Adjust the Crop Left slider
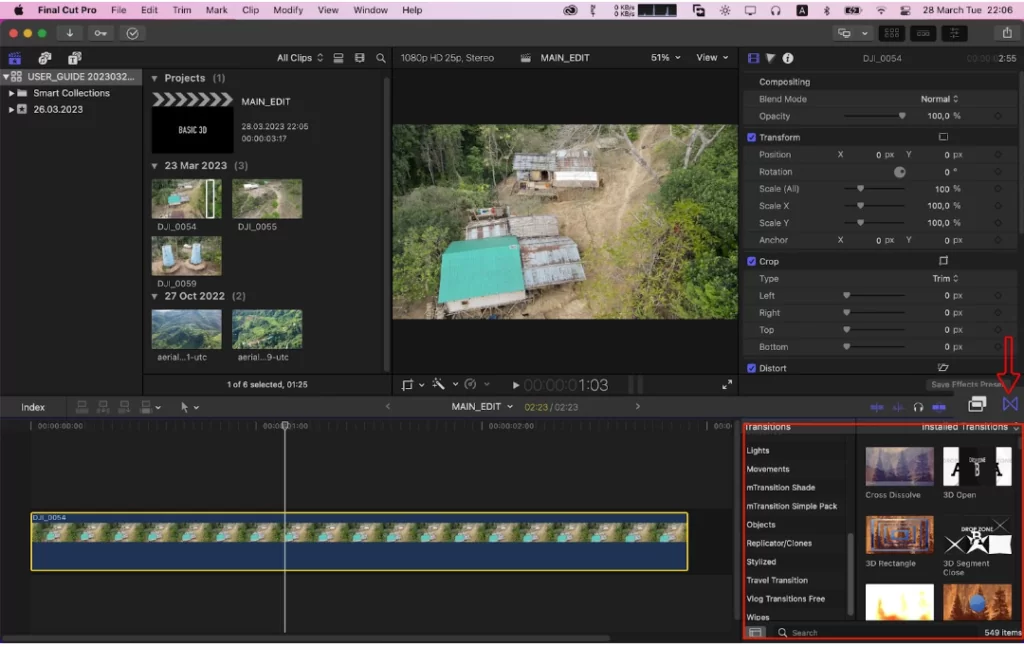 pos(874,296)
